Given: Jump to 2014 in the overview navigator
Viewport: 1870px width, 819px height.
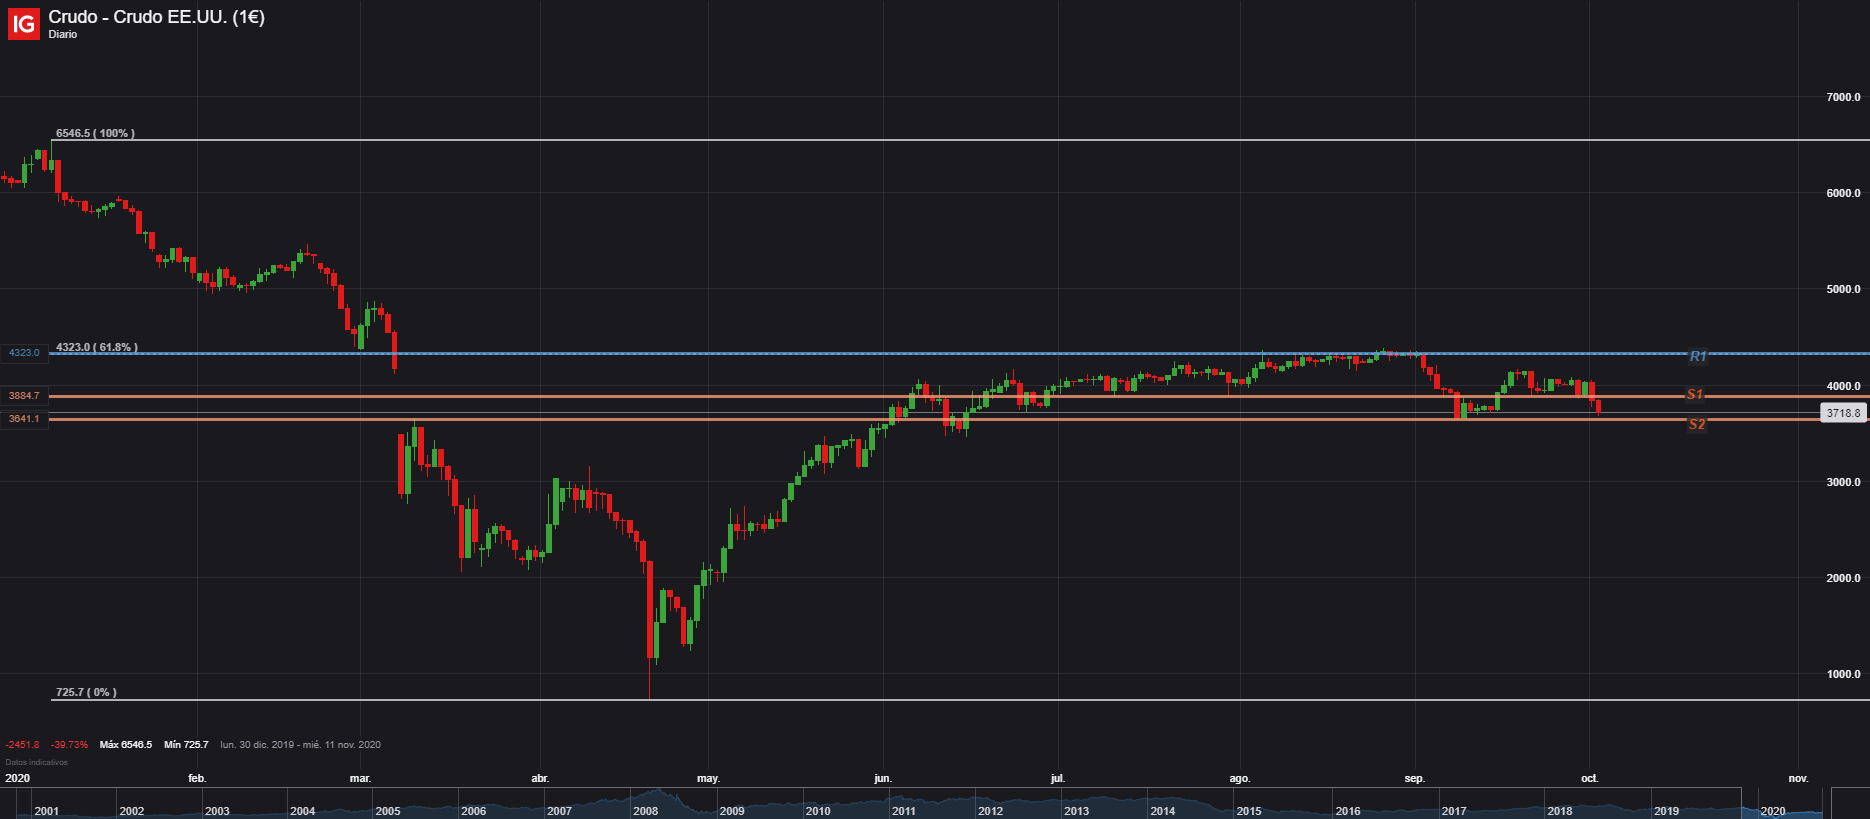Looking at the screenshot, I should coord(1163,811).
